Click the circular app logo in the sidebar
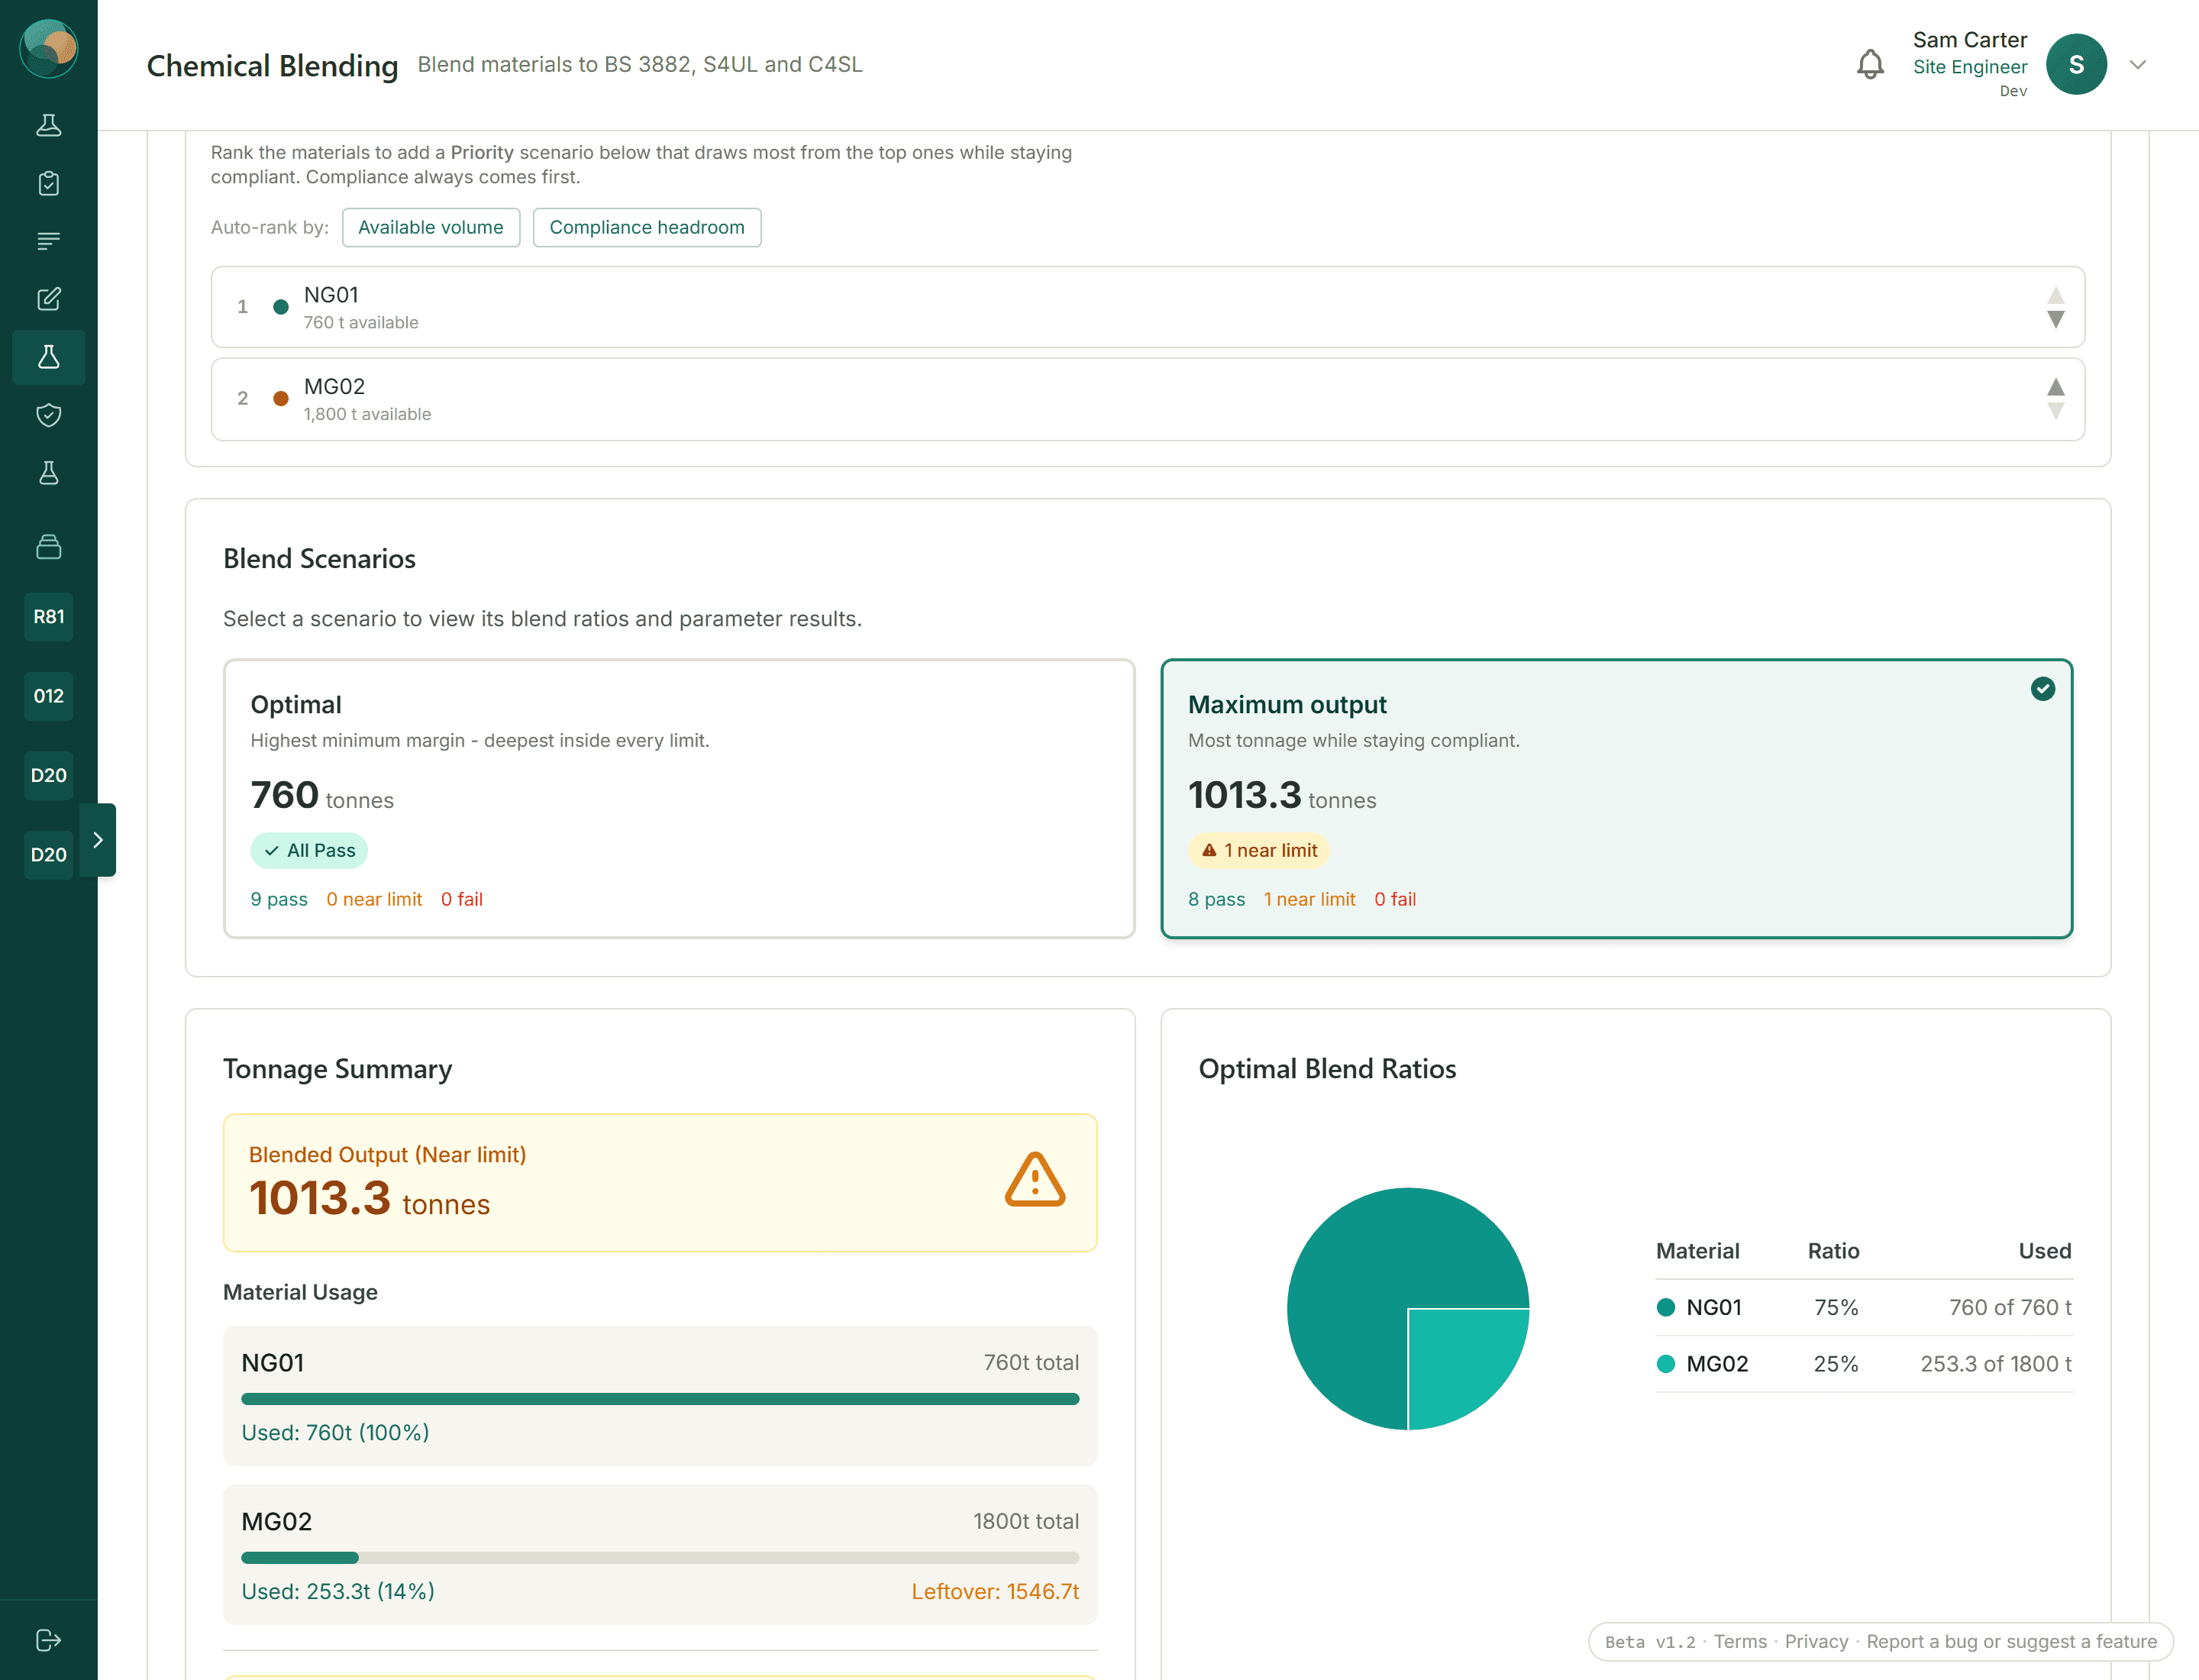The image size is (2199, 1680). click(x=49, y=48)
